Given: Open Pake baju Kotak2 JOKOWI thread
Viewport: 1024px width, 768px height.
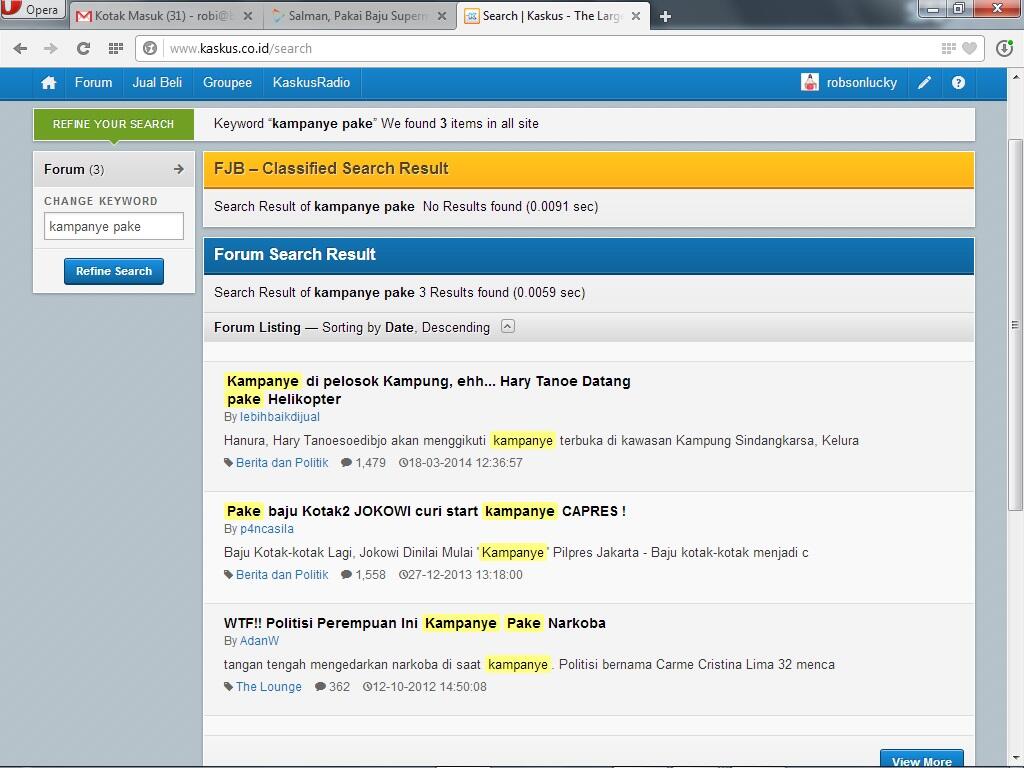Looking at the screenshot, I should click(x=425, y=511).
